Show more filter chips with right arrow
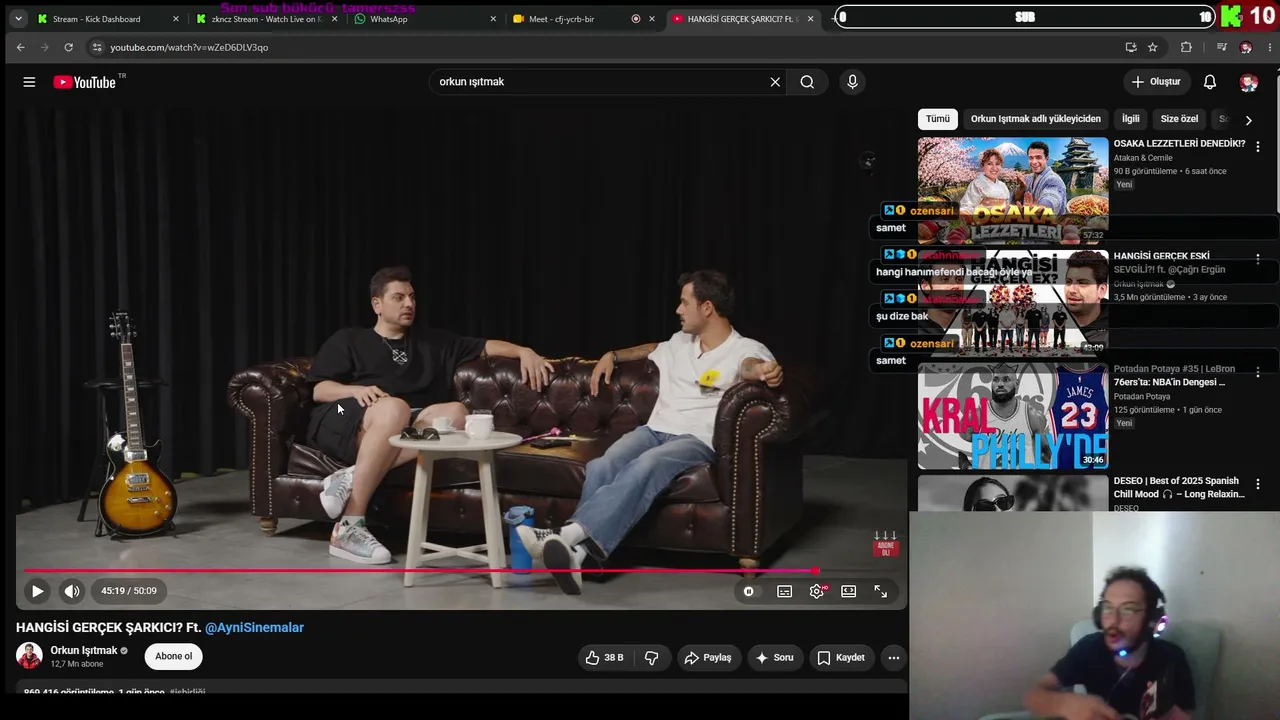1280x720 pixels. point(1248,119)
